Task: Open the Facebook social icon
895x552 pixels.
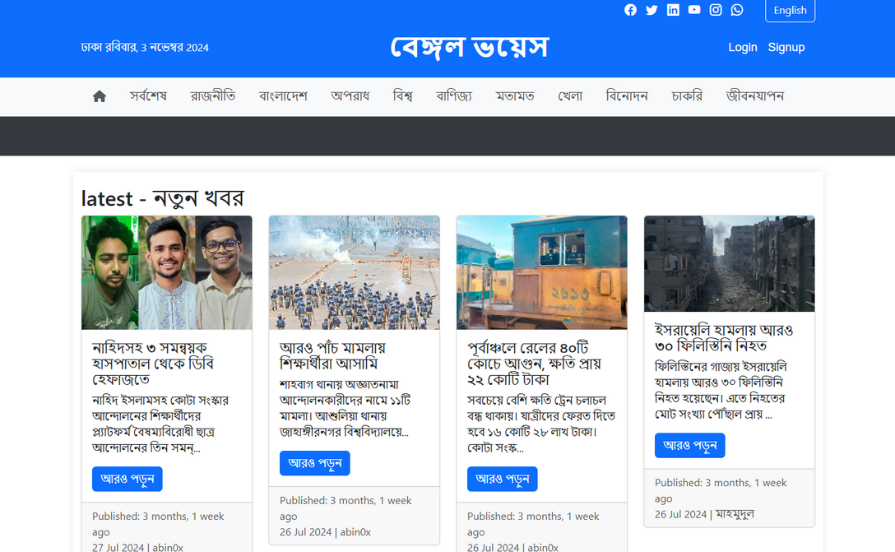Action: point(630,10)
